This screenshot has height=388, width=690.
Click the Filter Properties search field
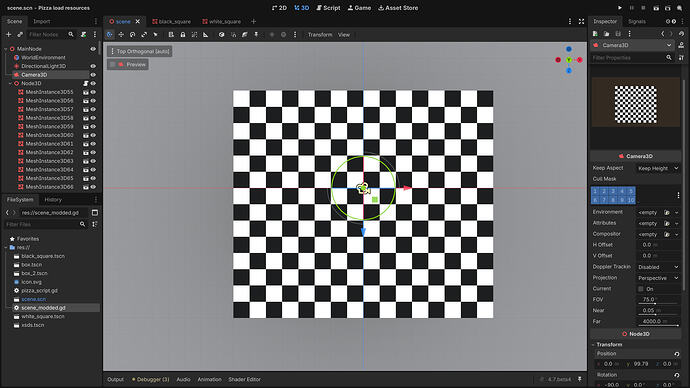click(632, 58)
